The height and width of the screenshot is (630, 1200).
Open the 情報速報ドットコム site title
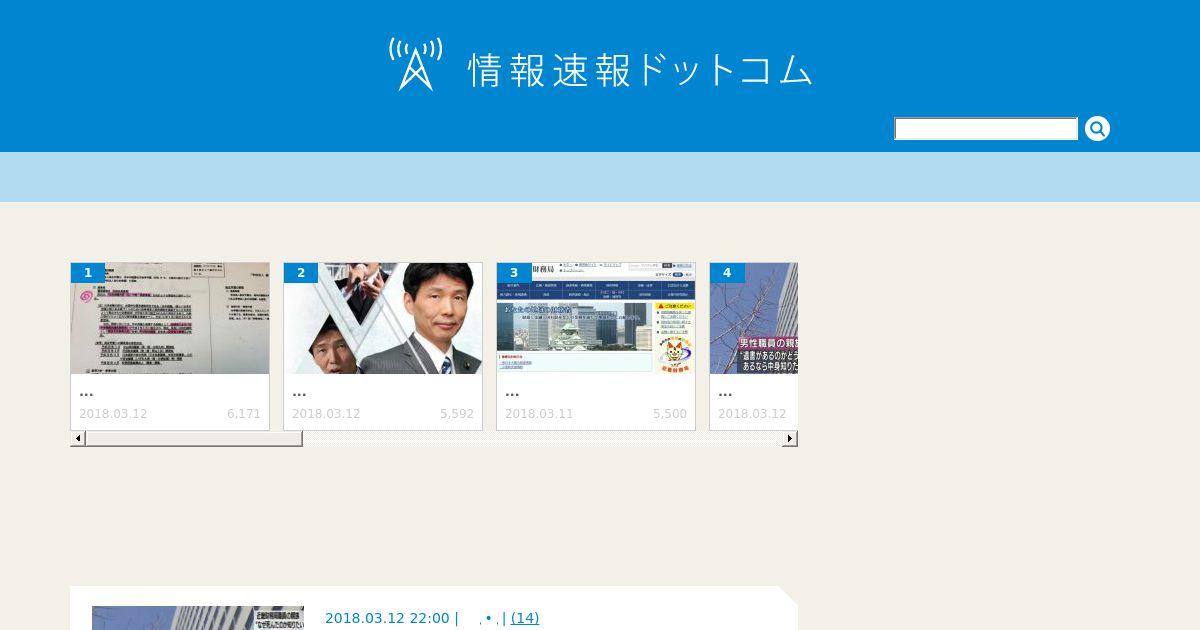point(640,69)
